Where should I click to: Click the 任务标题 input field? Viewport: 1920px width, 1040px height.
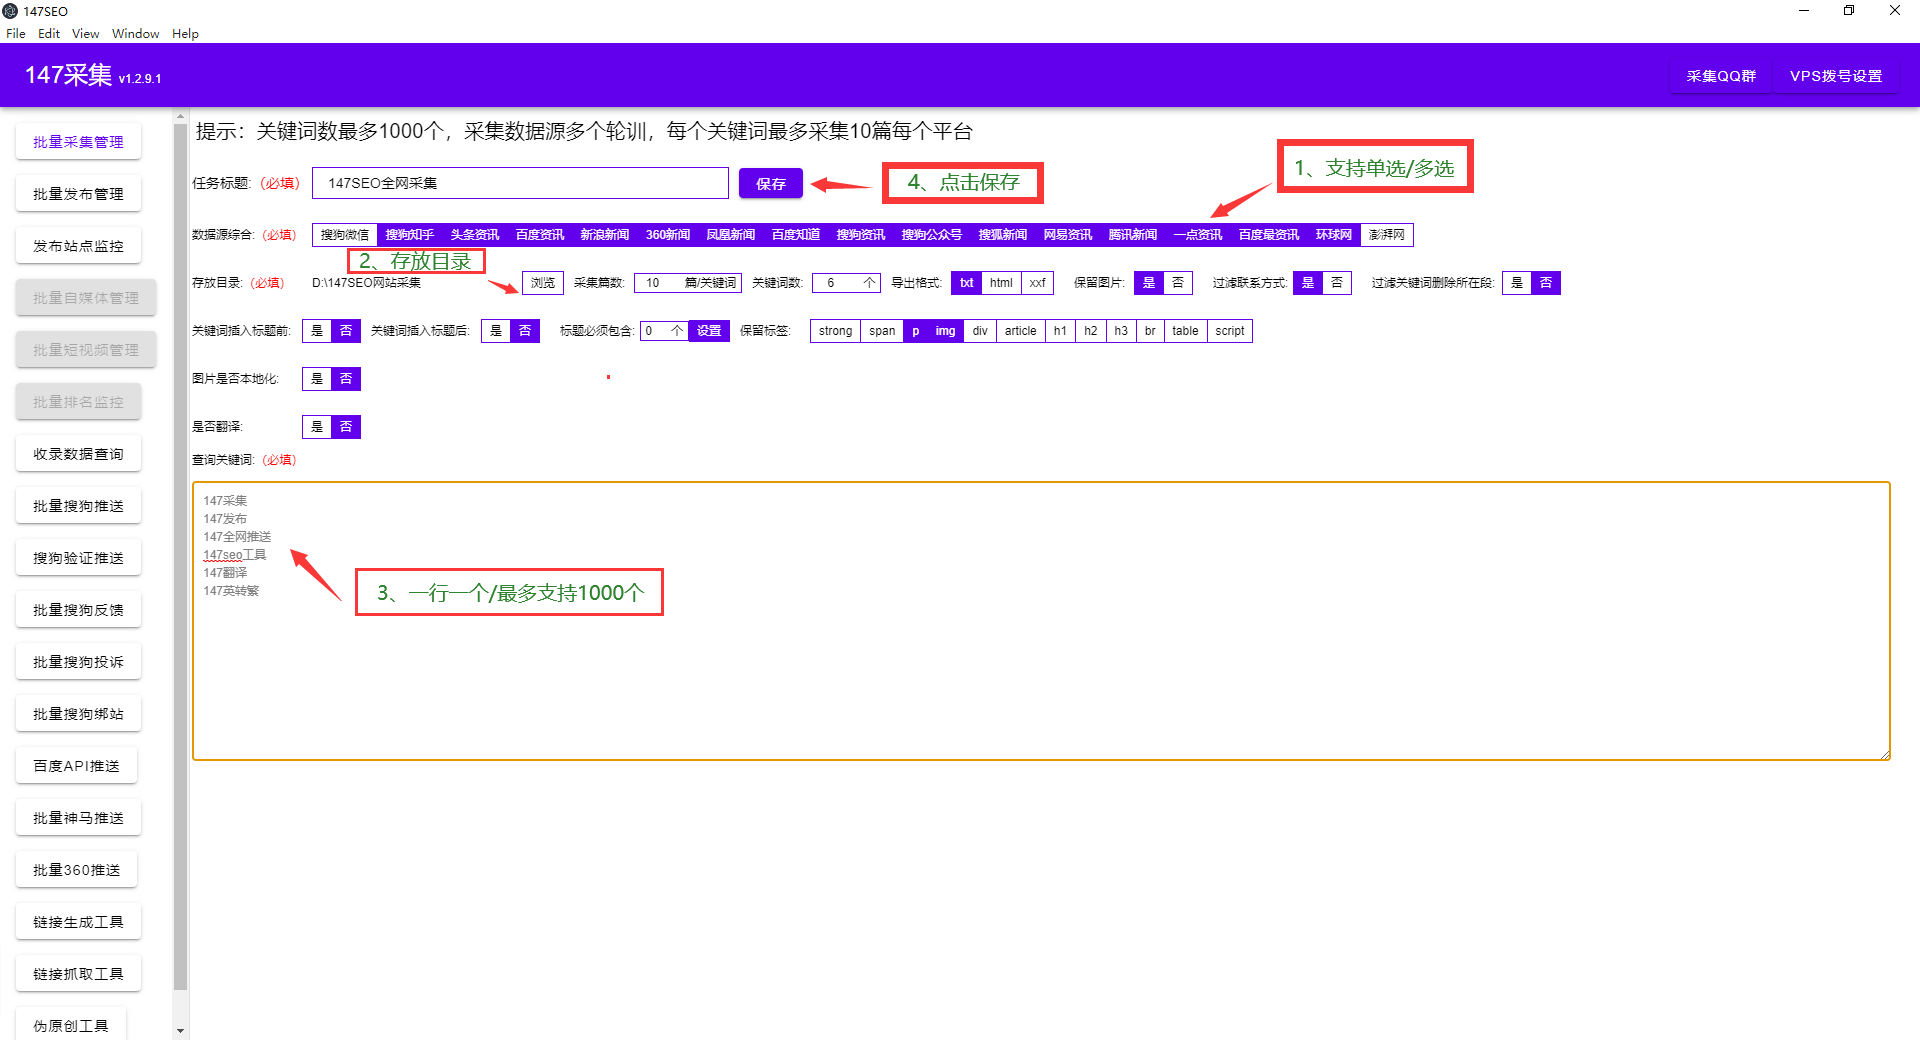[x=520, y=183]
